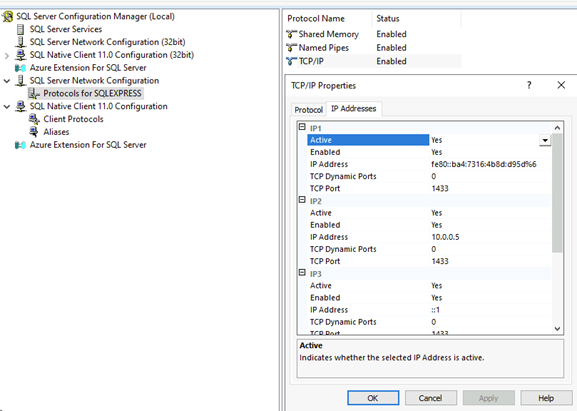Click the SQL Server Network Configuration node icon
Viewport: 577px width, 411px height.
(x=21, y=81)
